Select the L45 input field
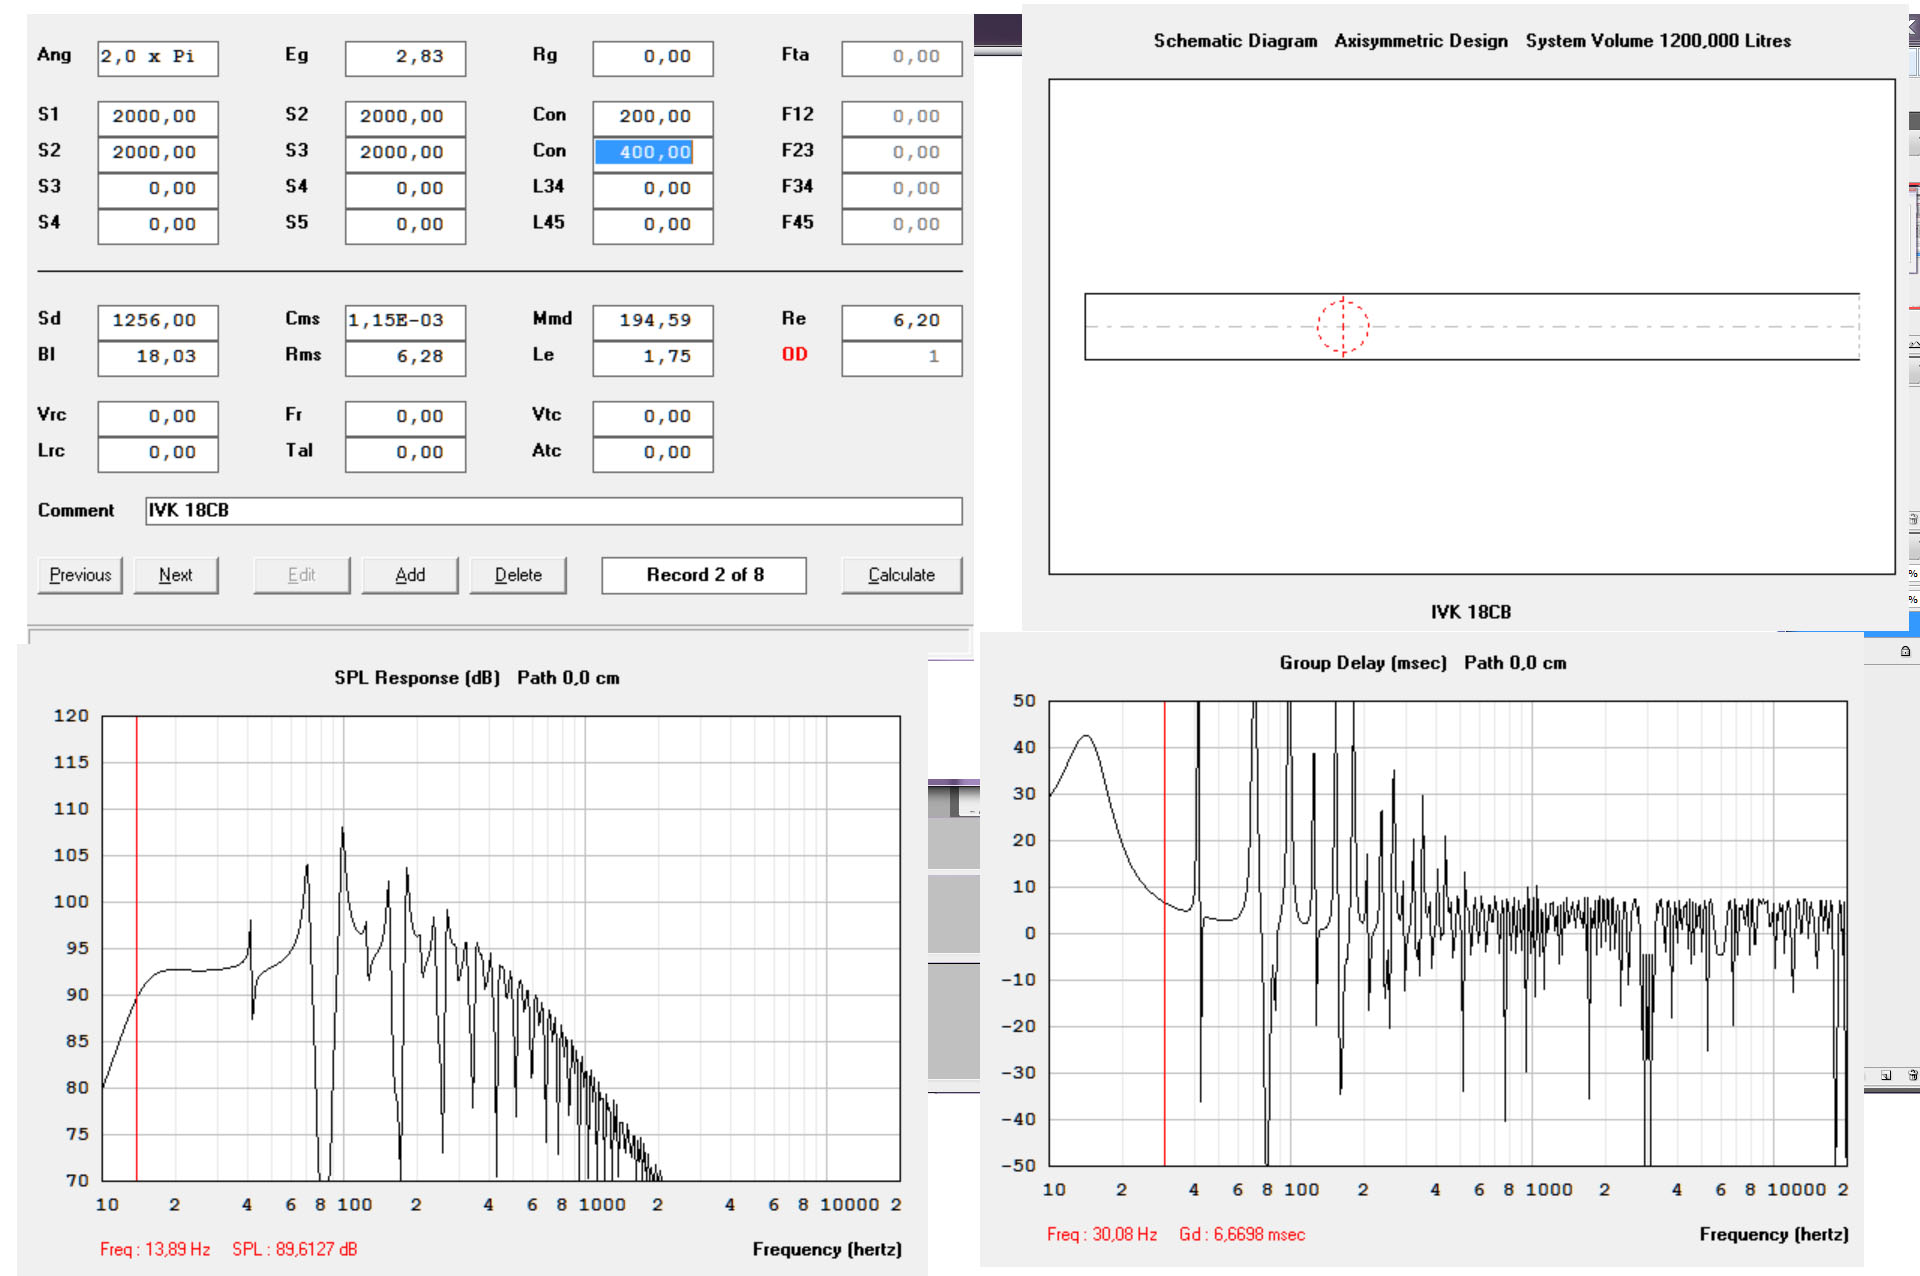Image resolution: width=1920 pixels, height=1276 pixels. (653, 225)
